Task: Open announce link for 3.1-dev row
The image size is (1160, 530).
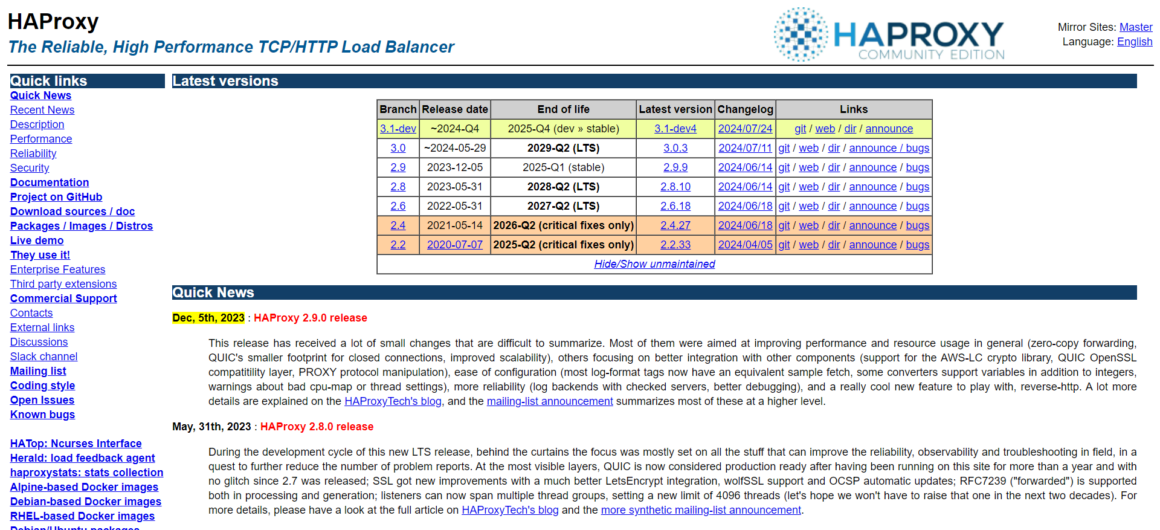Action: 888,129
